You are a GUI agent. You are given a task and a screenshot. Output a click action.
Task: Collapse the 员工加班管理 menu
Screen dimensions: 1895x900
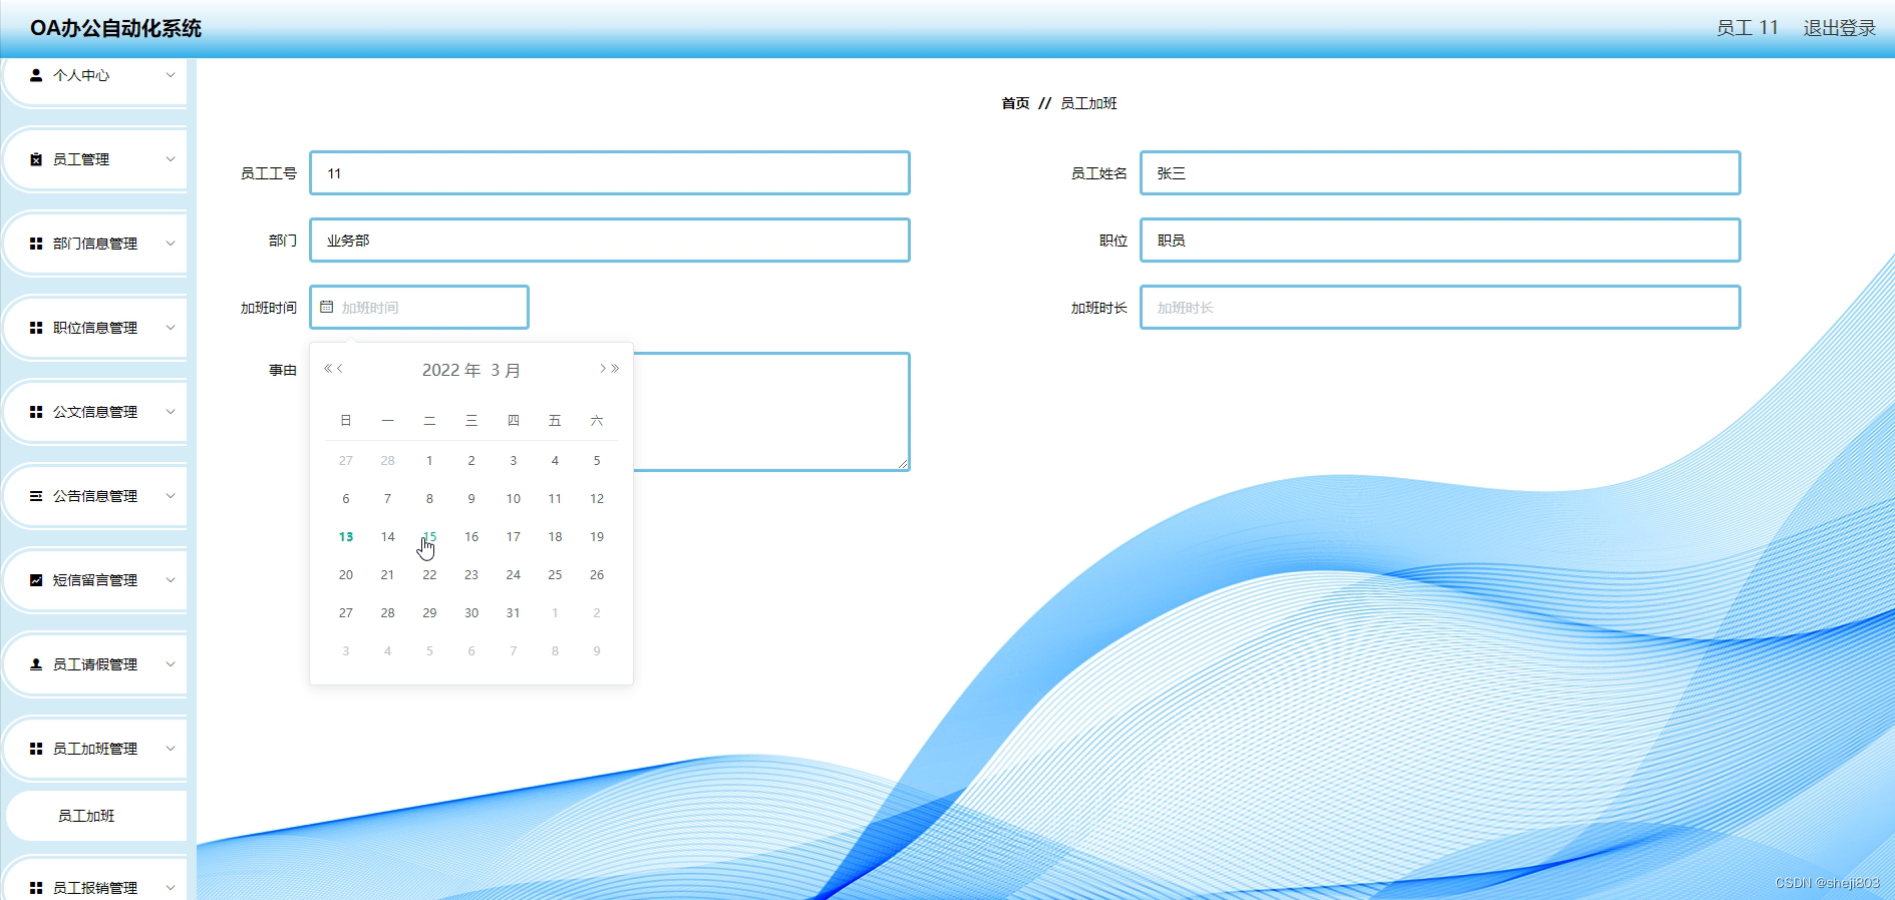click(x=95, y=748)
